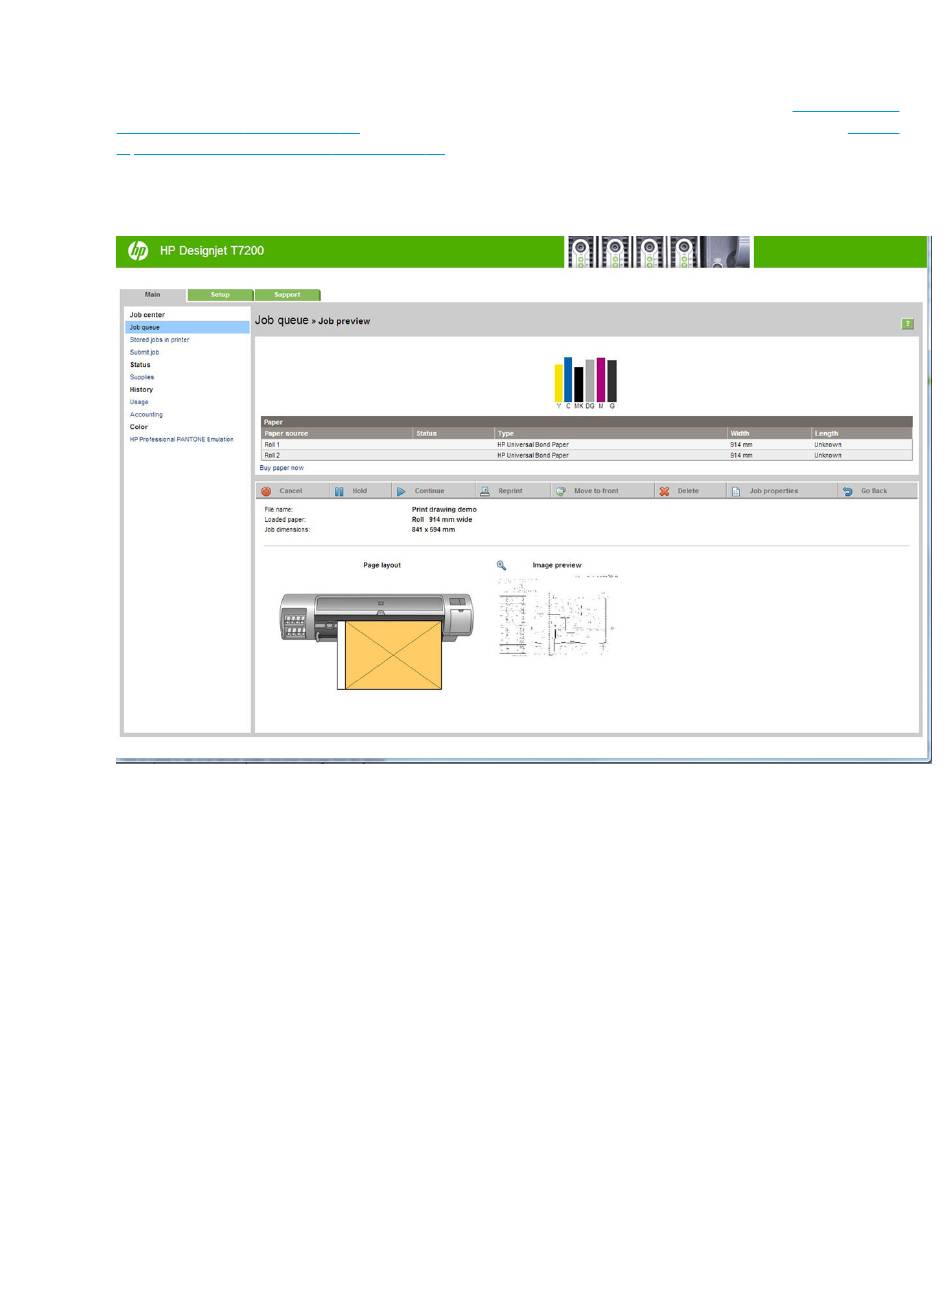This screenshot has width=950, height=1308.
Task: Click the Cancel job icon
Action: pyautogui.click(x=267, y=491)
